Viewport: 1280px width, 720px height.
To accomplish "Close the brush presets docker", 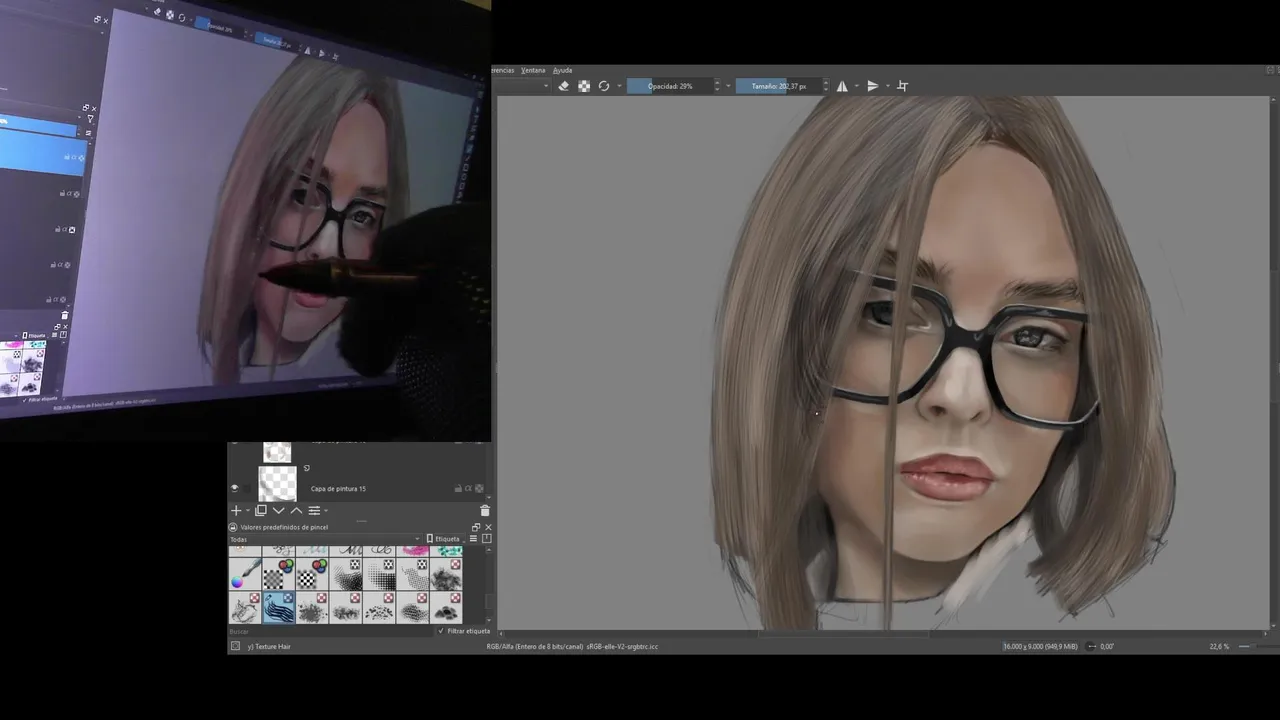I will pyautogui.click(x=488, y=527).
